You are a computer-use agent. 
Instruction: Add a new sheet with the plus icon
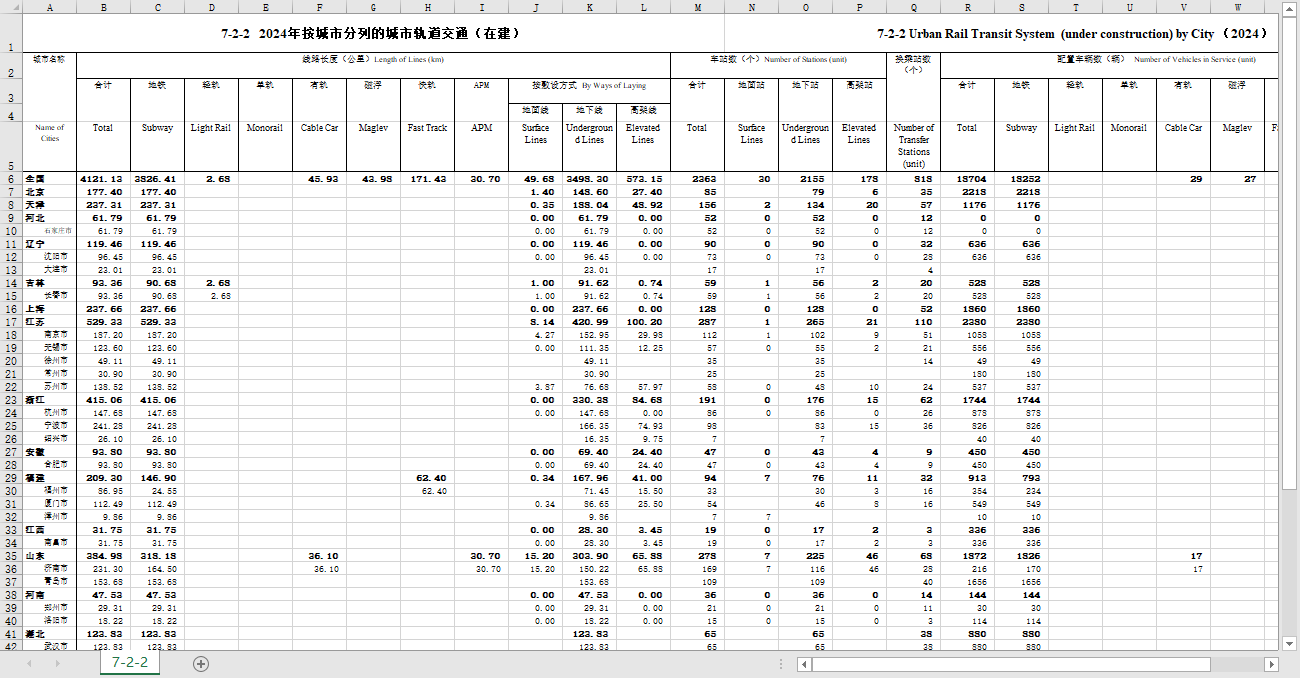click(x=201, y=664)
